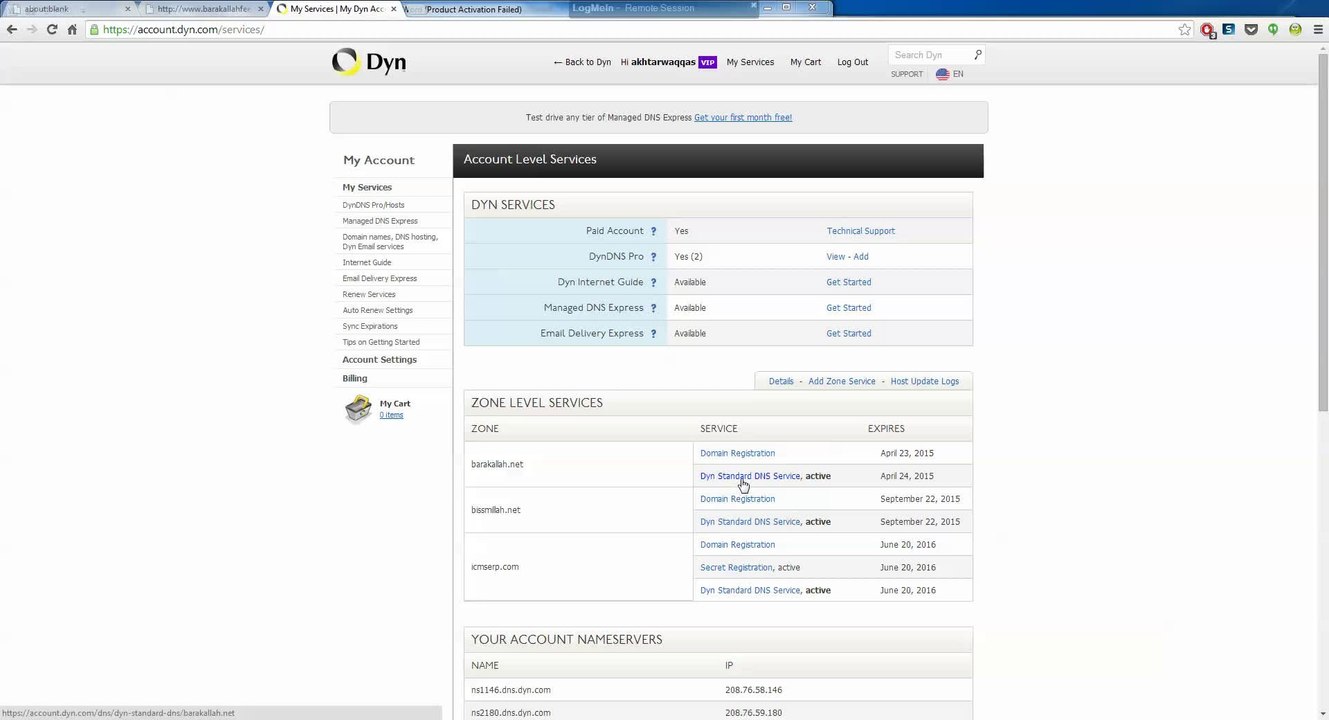Viewport: 1329px width, 720px height.
Task: Open the green smiley extension icon
Action: tap(1295, 30)
